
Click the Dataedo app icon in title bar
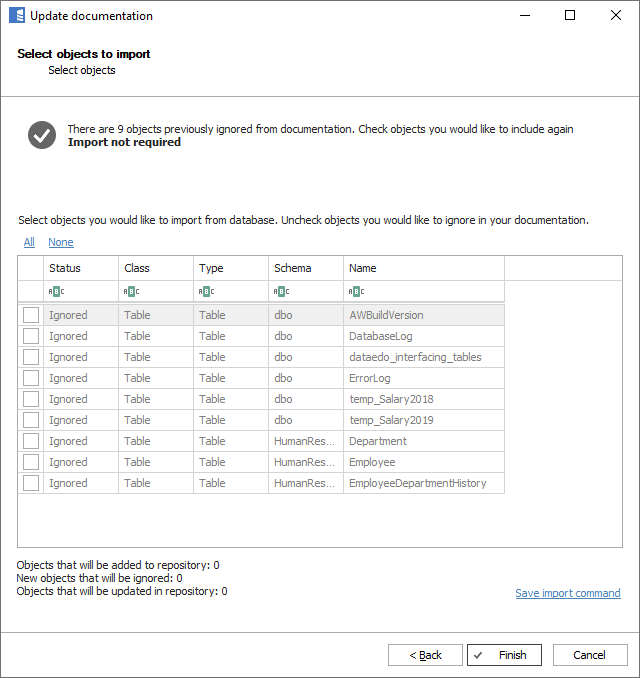[16, 16]
